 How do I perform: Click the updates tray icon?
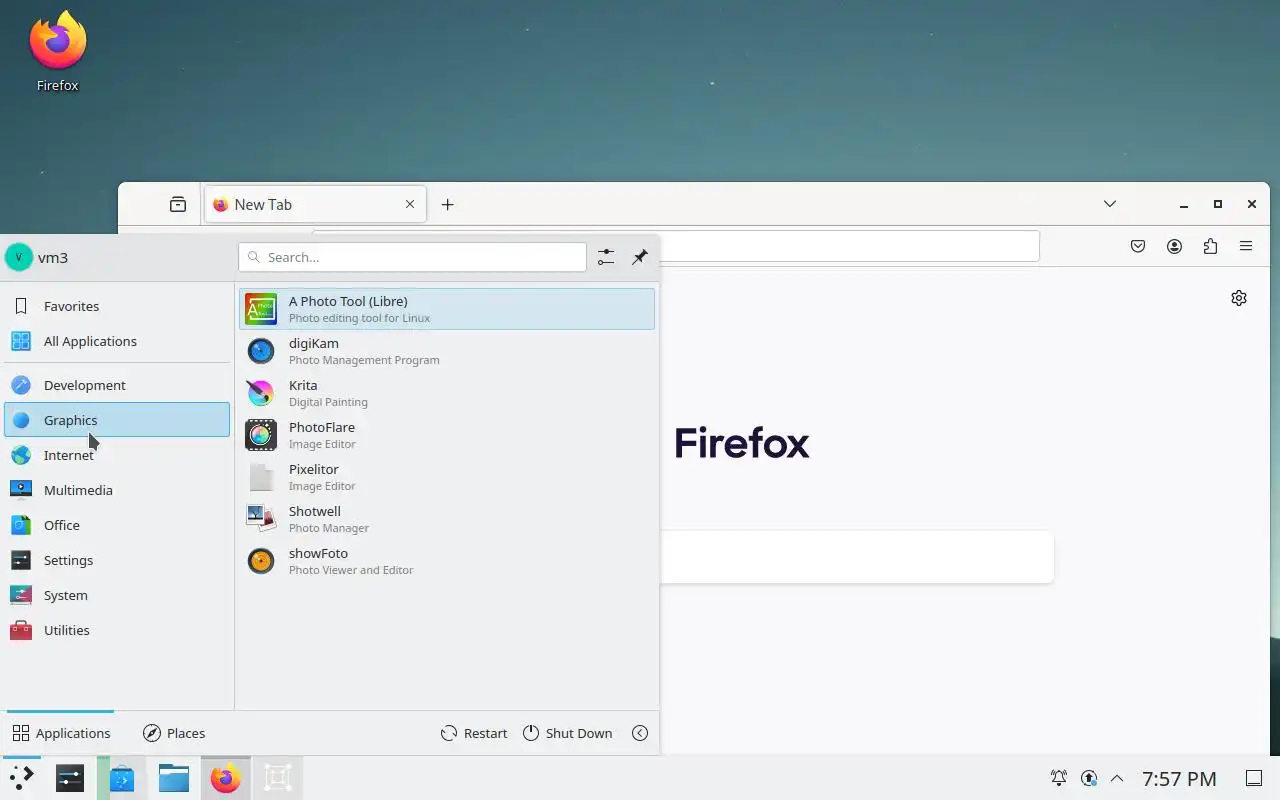(x=1089, y=778)
